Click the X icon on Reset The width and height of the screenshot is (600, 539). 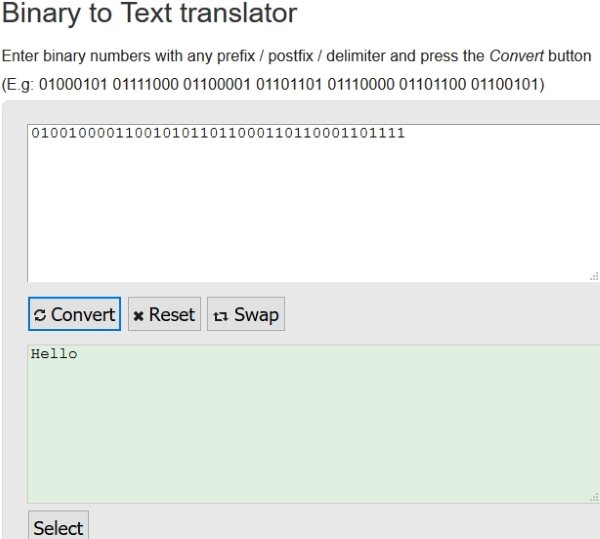click(139, 315)
